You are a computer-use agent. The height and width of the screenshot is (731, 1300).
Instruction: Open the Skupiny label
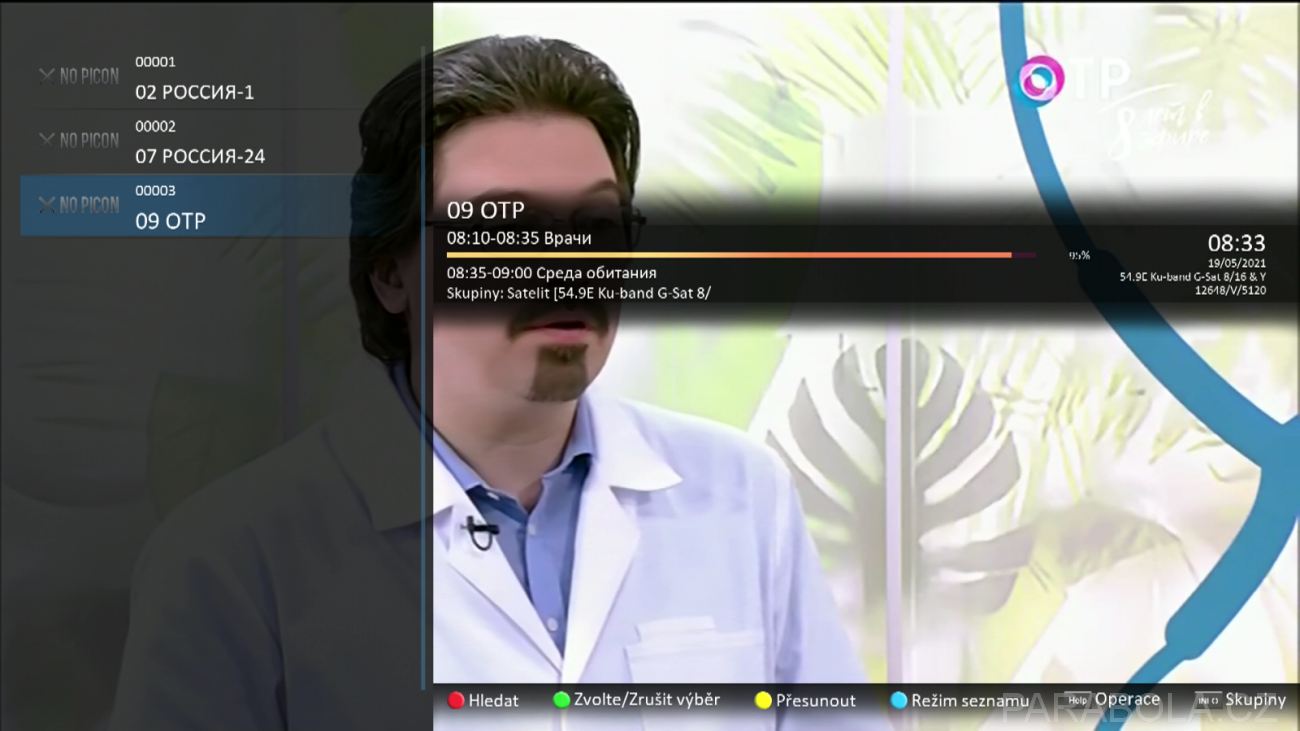[x=1255, y=700]
